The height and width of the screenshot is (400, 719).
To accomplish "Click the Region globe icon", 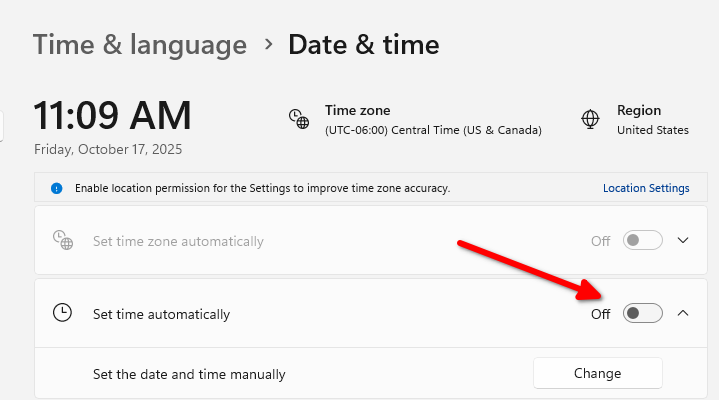I will click(590, 120).
